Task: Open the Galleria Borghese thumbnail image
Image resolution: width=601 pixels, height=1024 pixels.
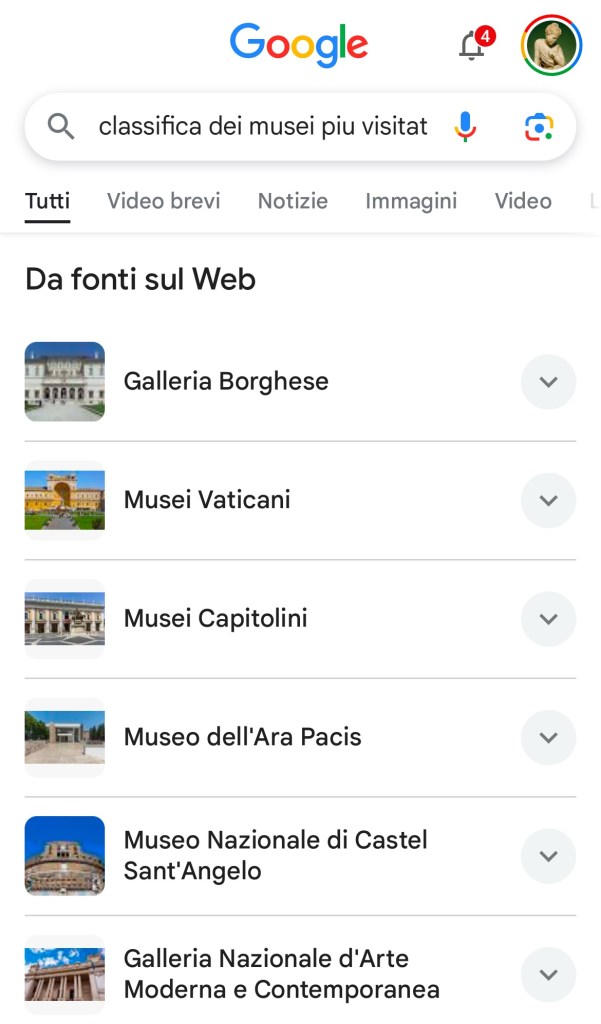Action: [65, 382]
